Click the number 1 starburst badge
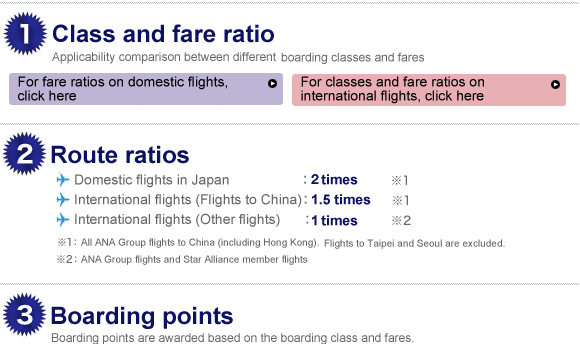The image size is (580, 361). [x=25, y=33]
